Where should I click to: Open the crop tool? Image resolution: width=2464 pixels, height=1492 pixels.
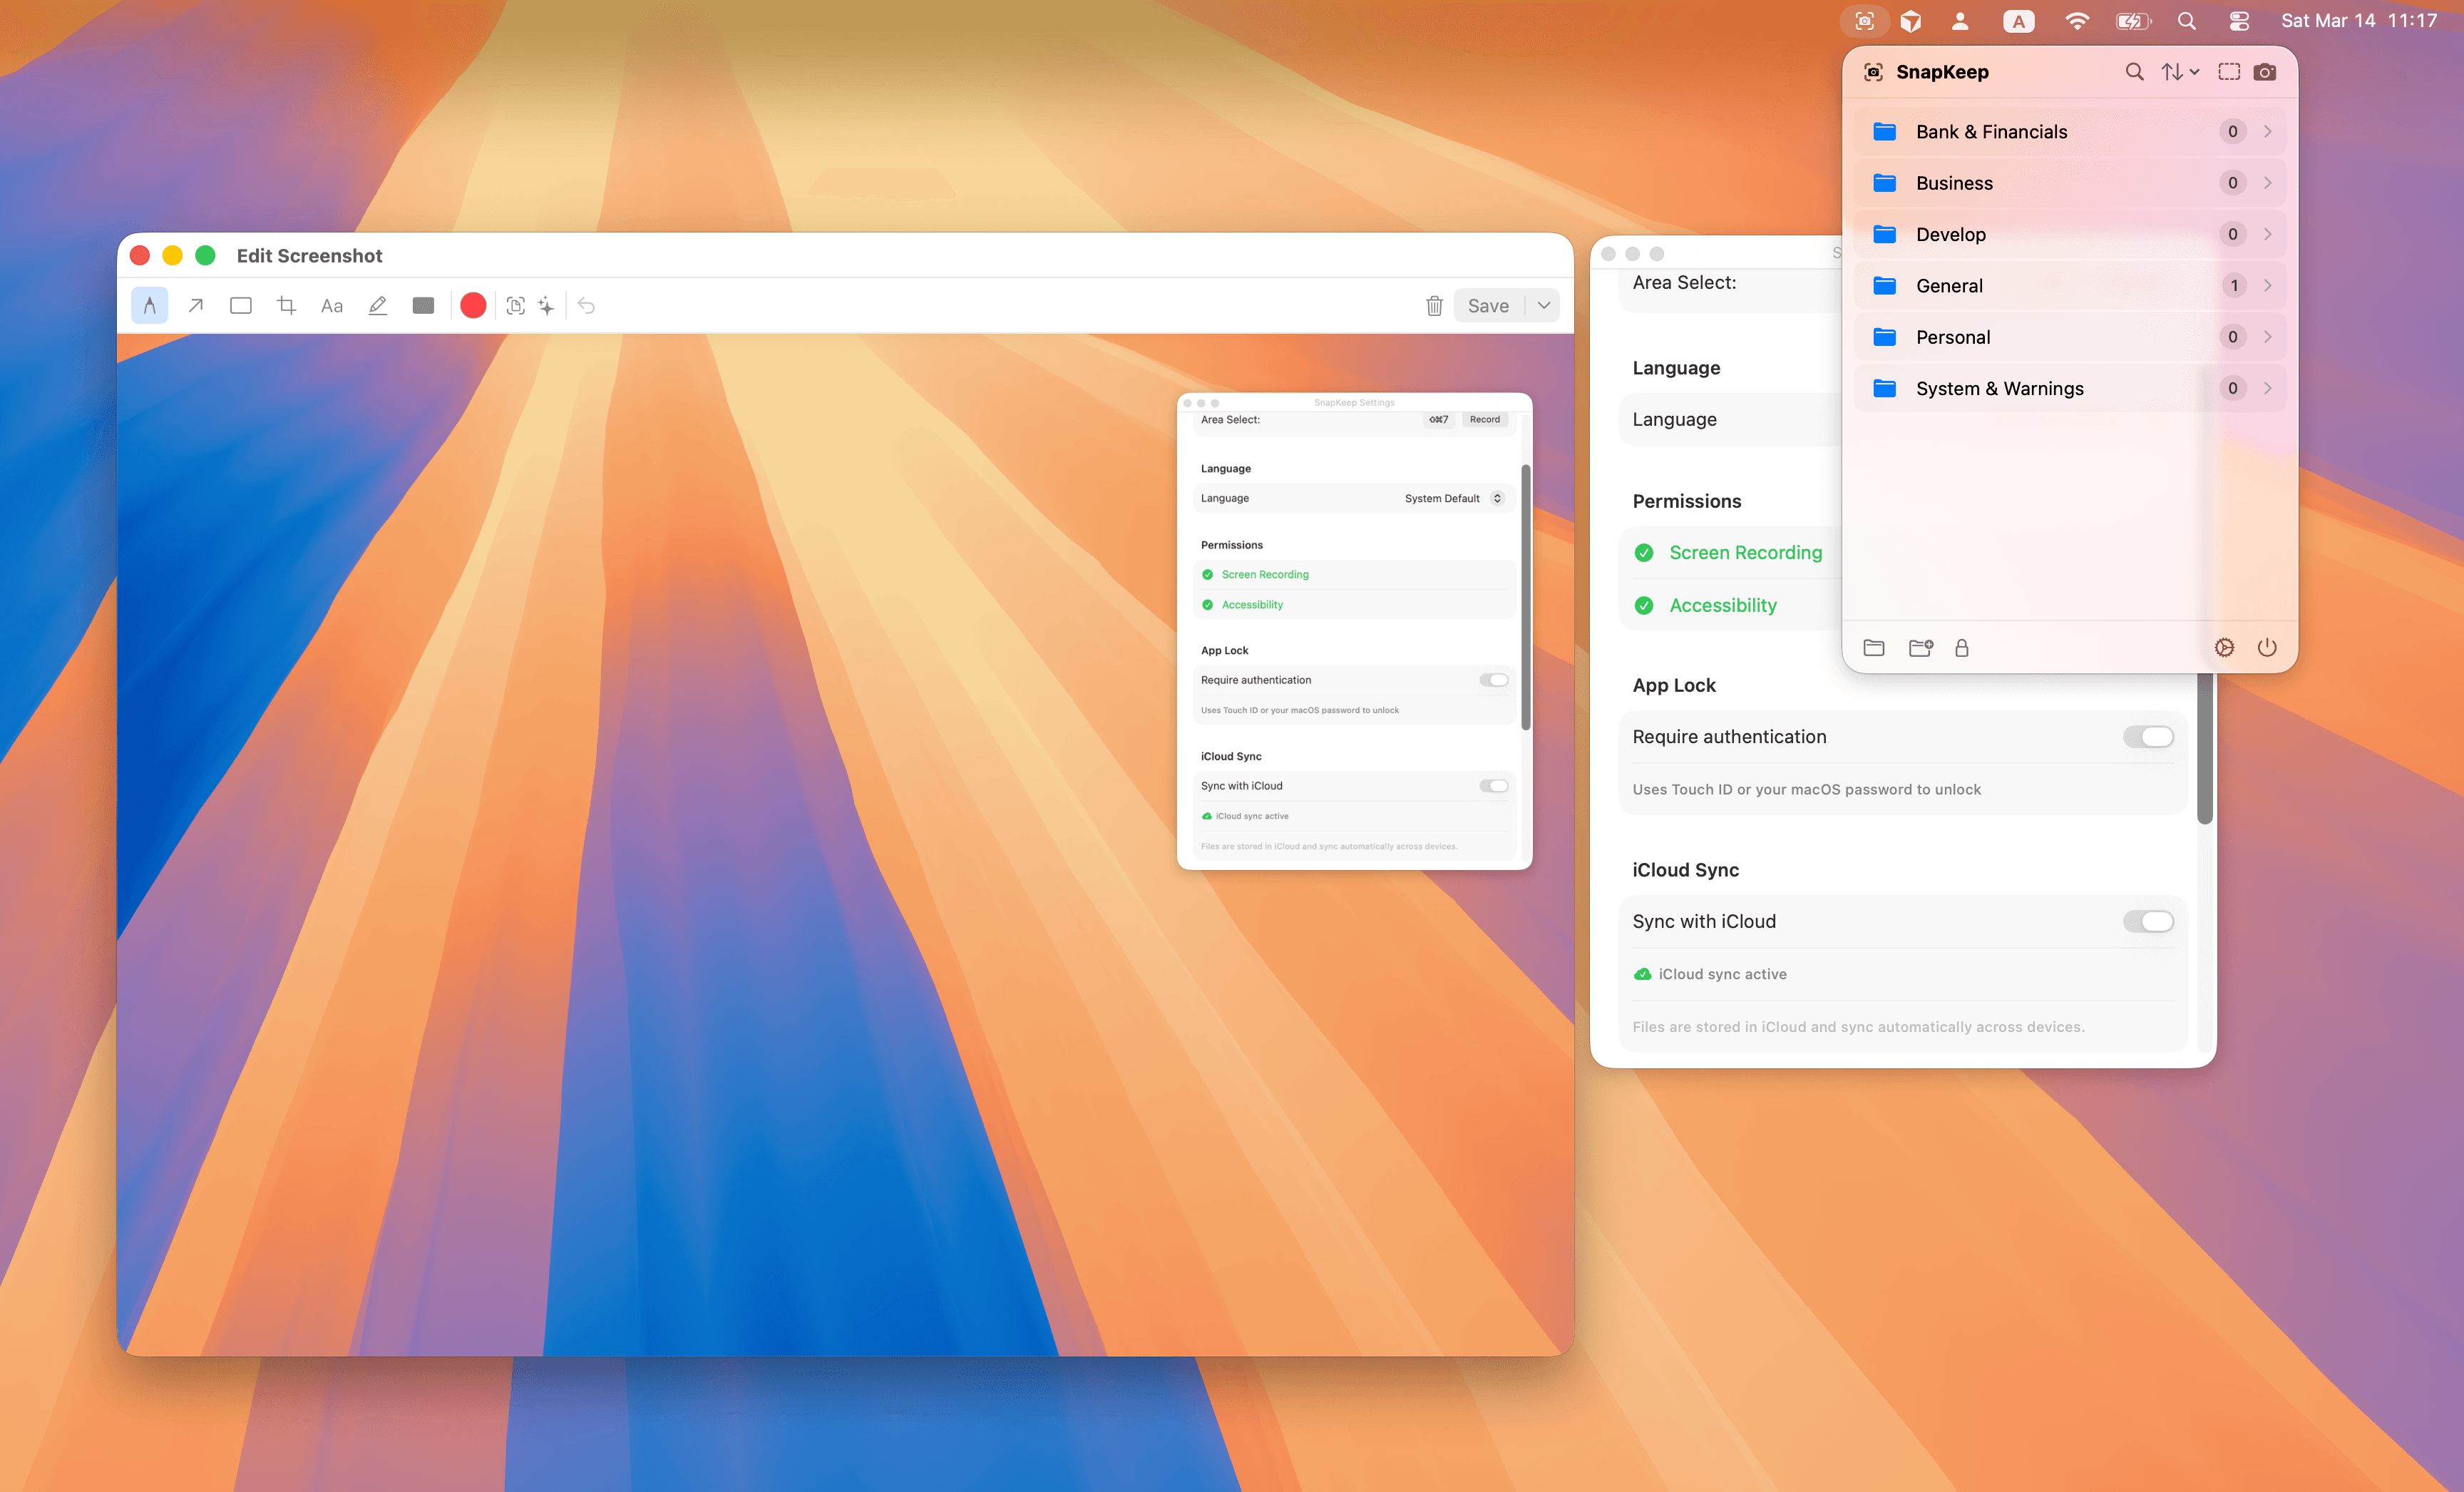(286, 305)
